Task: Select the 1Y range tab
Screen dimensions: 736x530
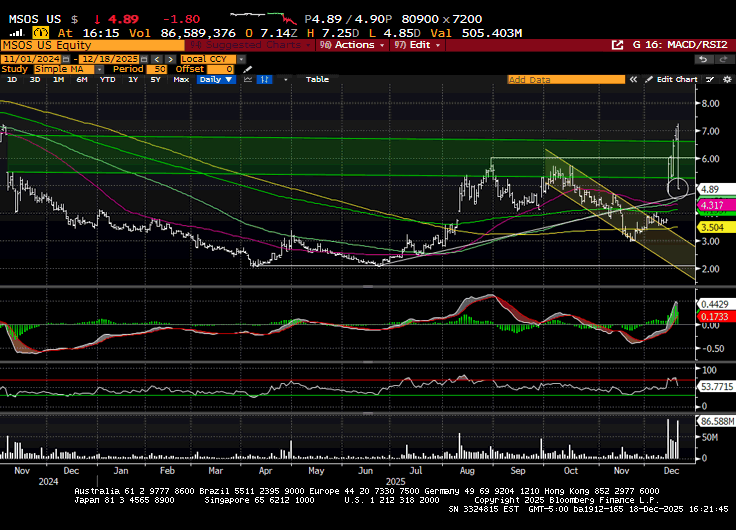Action: point(133,79)
